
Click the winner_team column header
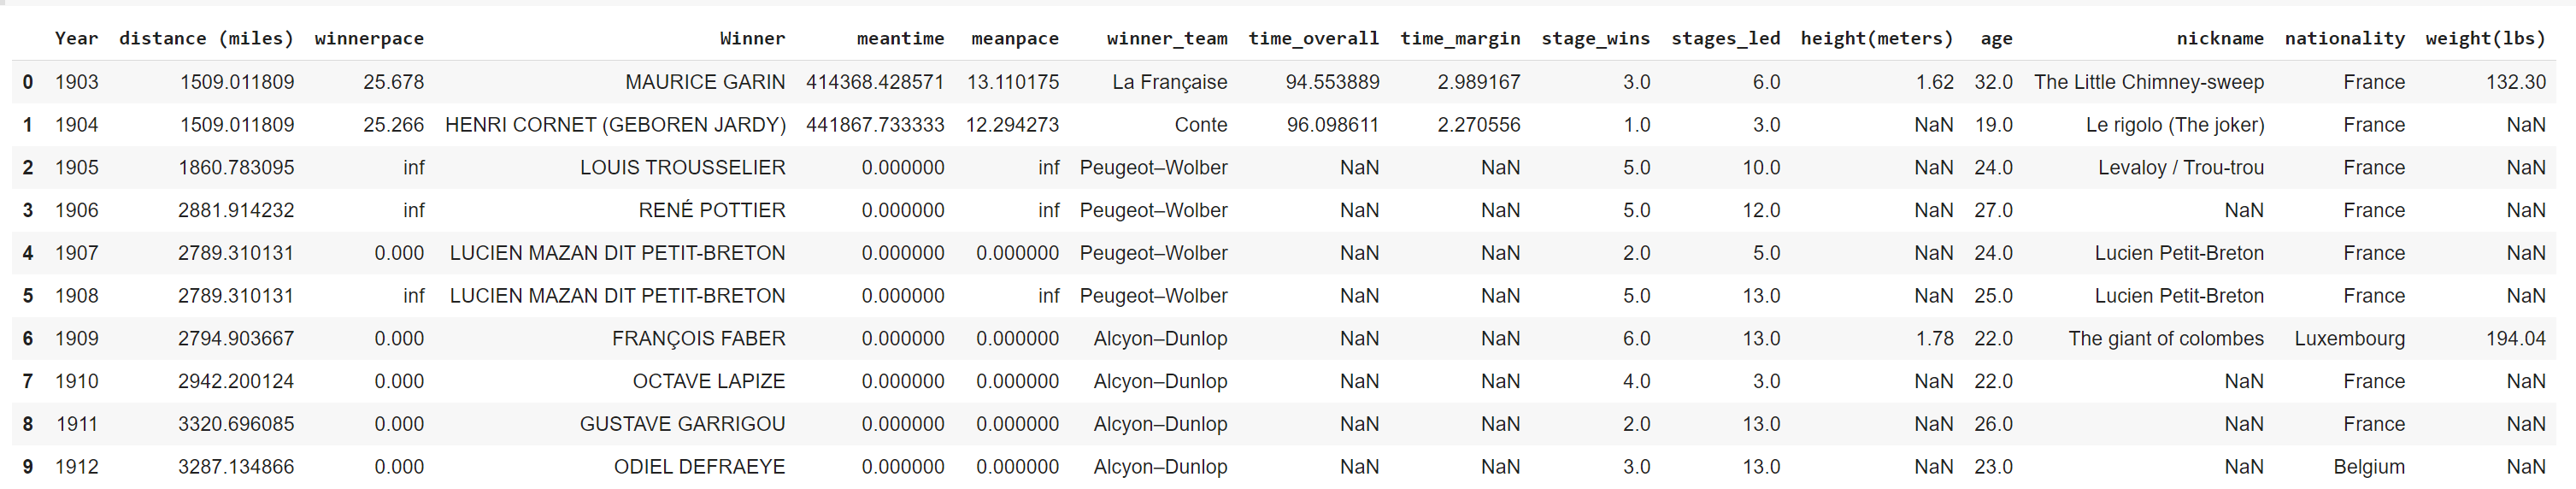(x=1166, y=38)
